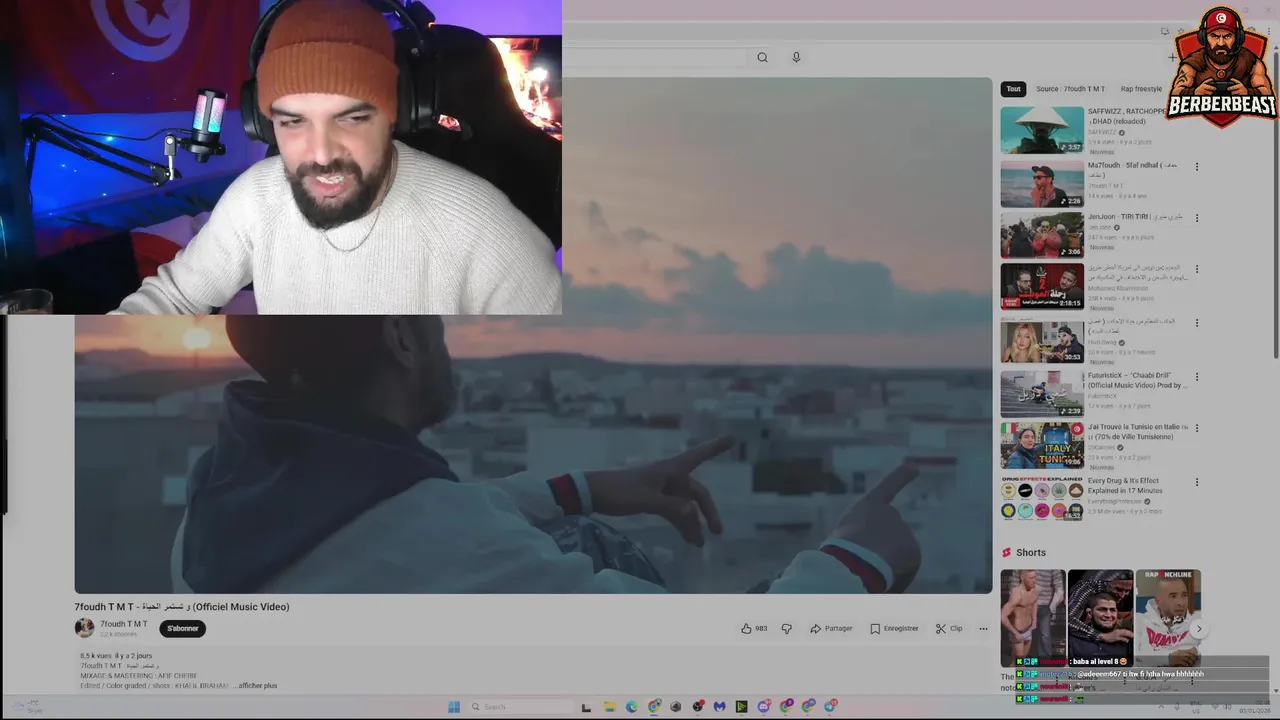Open the 7foudh T M T channel avatar
This screenshot has width=1280, height=720.
pyautogui.click(x=84, y=627)
